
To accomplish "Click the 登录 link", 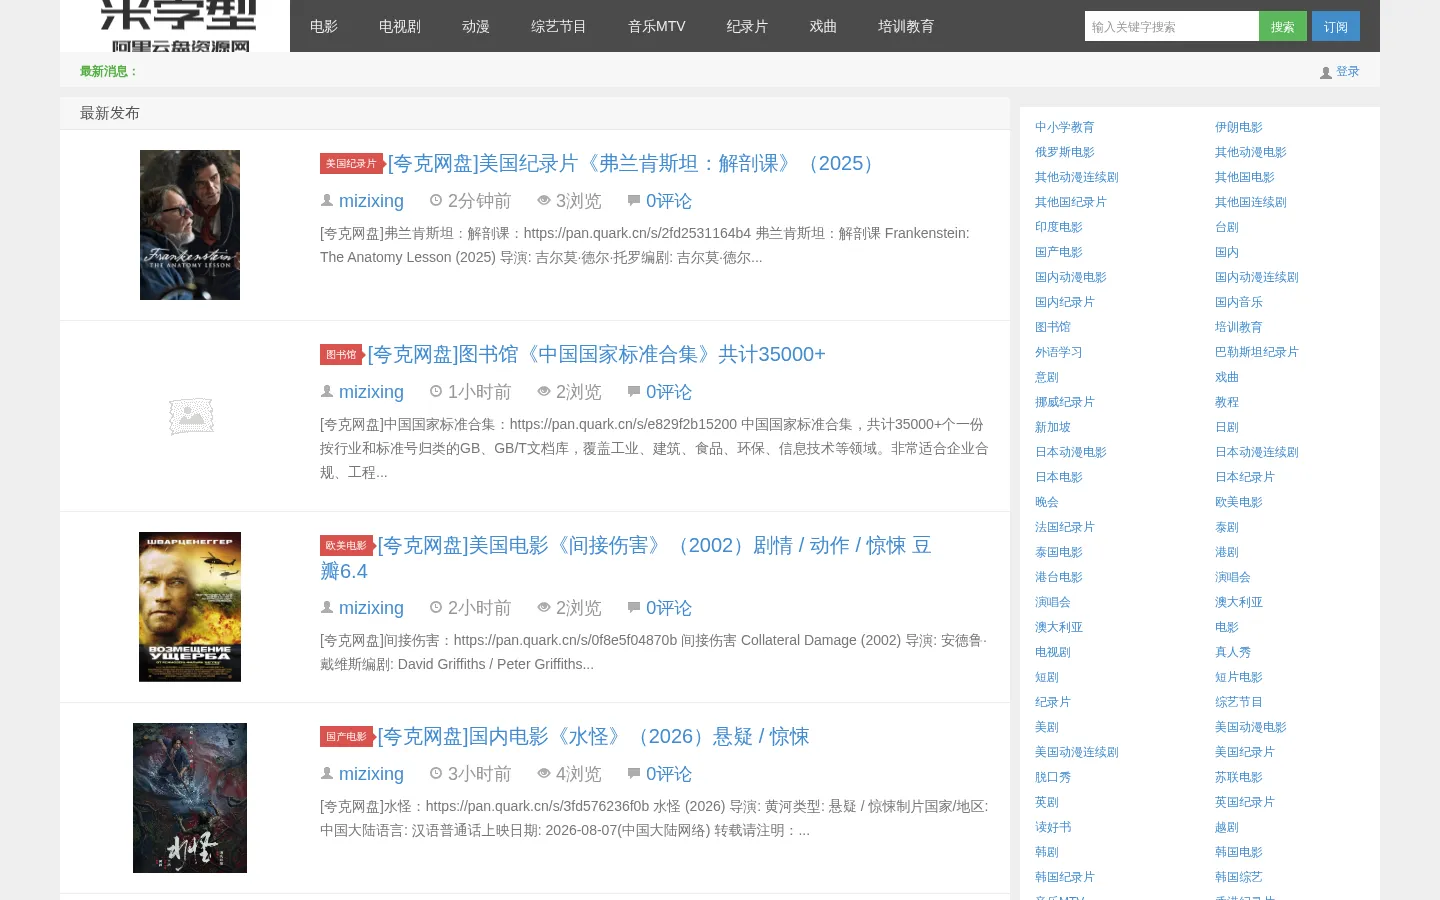I will point(1348,72).
